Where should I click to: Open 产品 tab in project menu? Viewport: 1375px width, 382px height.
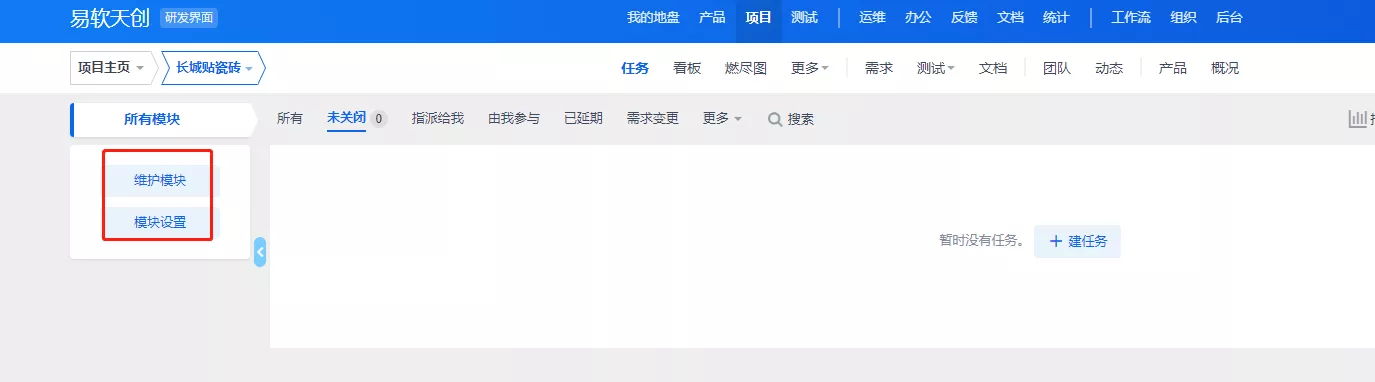(x=1173, y=68)
